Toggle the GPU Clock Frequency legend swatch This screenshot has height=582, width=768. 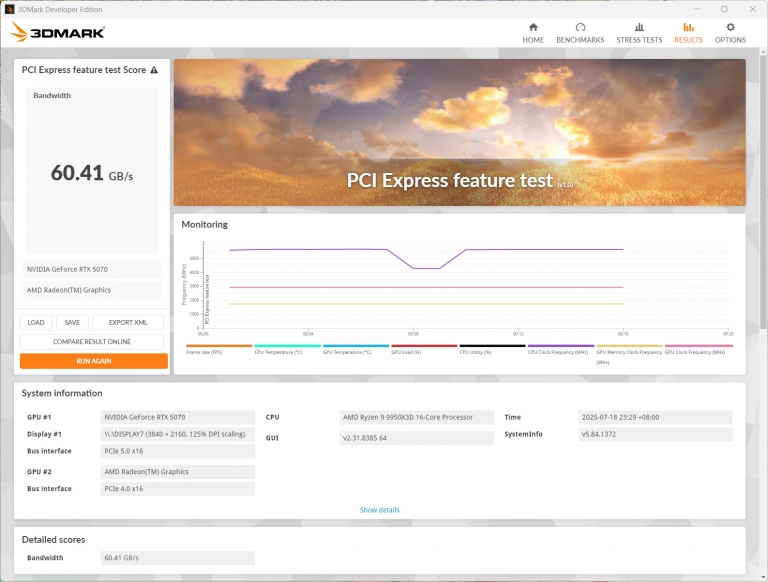pos(698,346)
